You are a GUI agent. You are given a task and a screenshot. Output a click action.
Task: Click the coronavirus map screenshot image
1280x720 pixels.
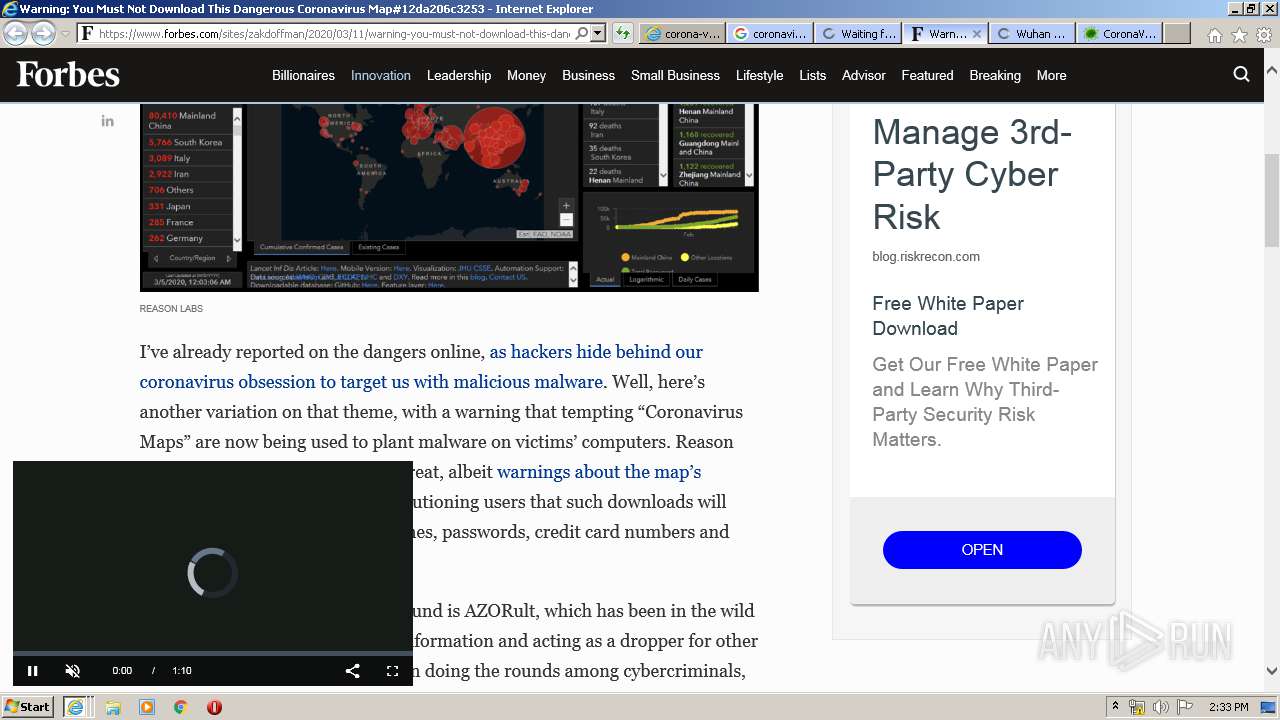449,197
